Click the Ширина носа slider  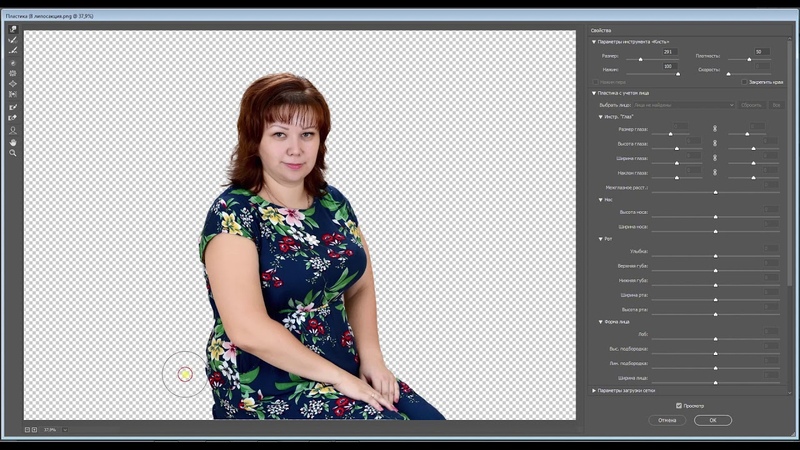tap(715, 231)
